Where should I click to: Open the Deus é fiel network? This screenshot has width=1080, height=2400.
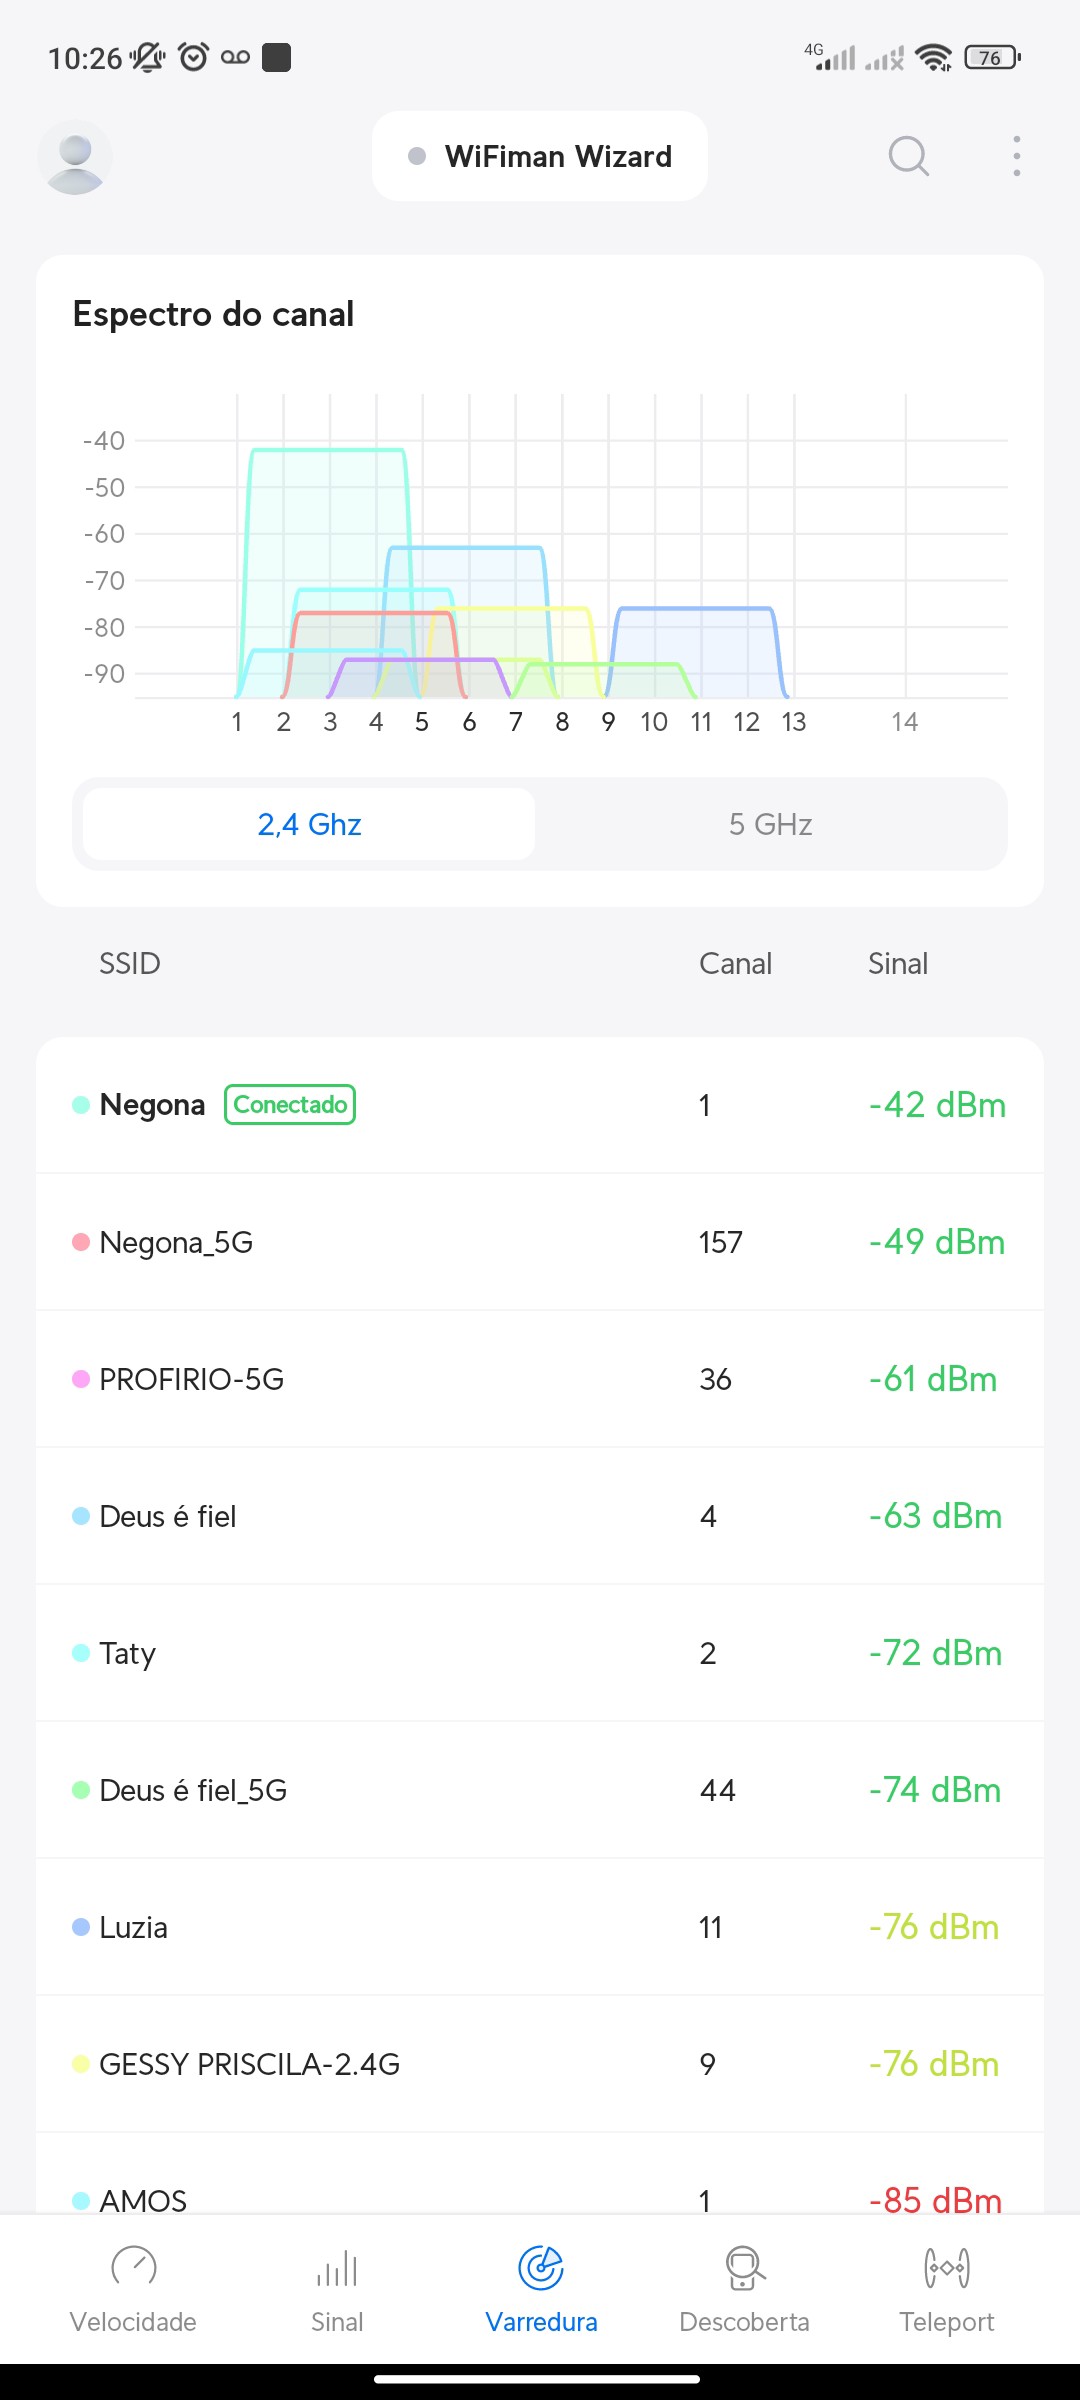click(540, 1516)
